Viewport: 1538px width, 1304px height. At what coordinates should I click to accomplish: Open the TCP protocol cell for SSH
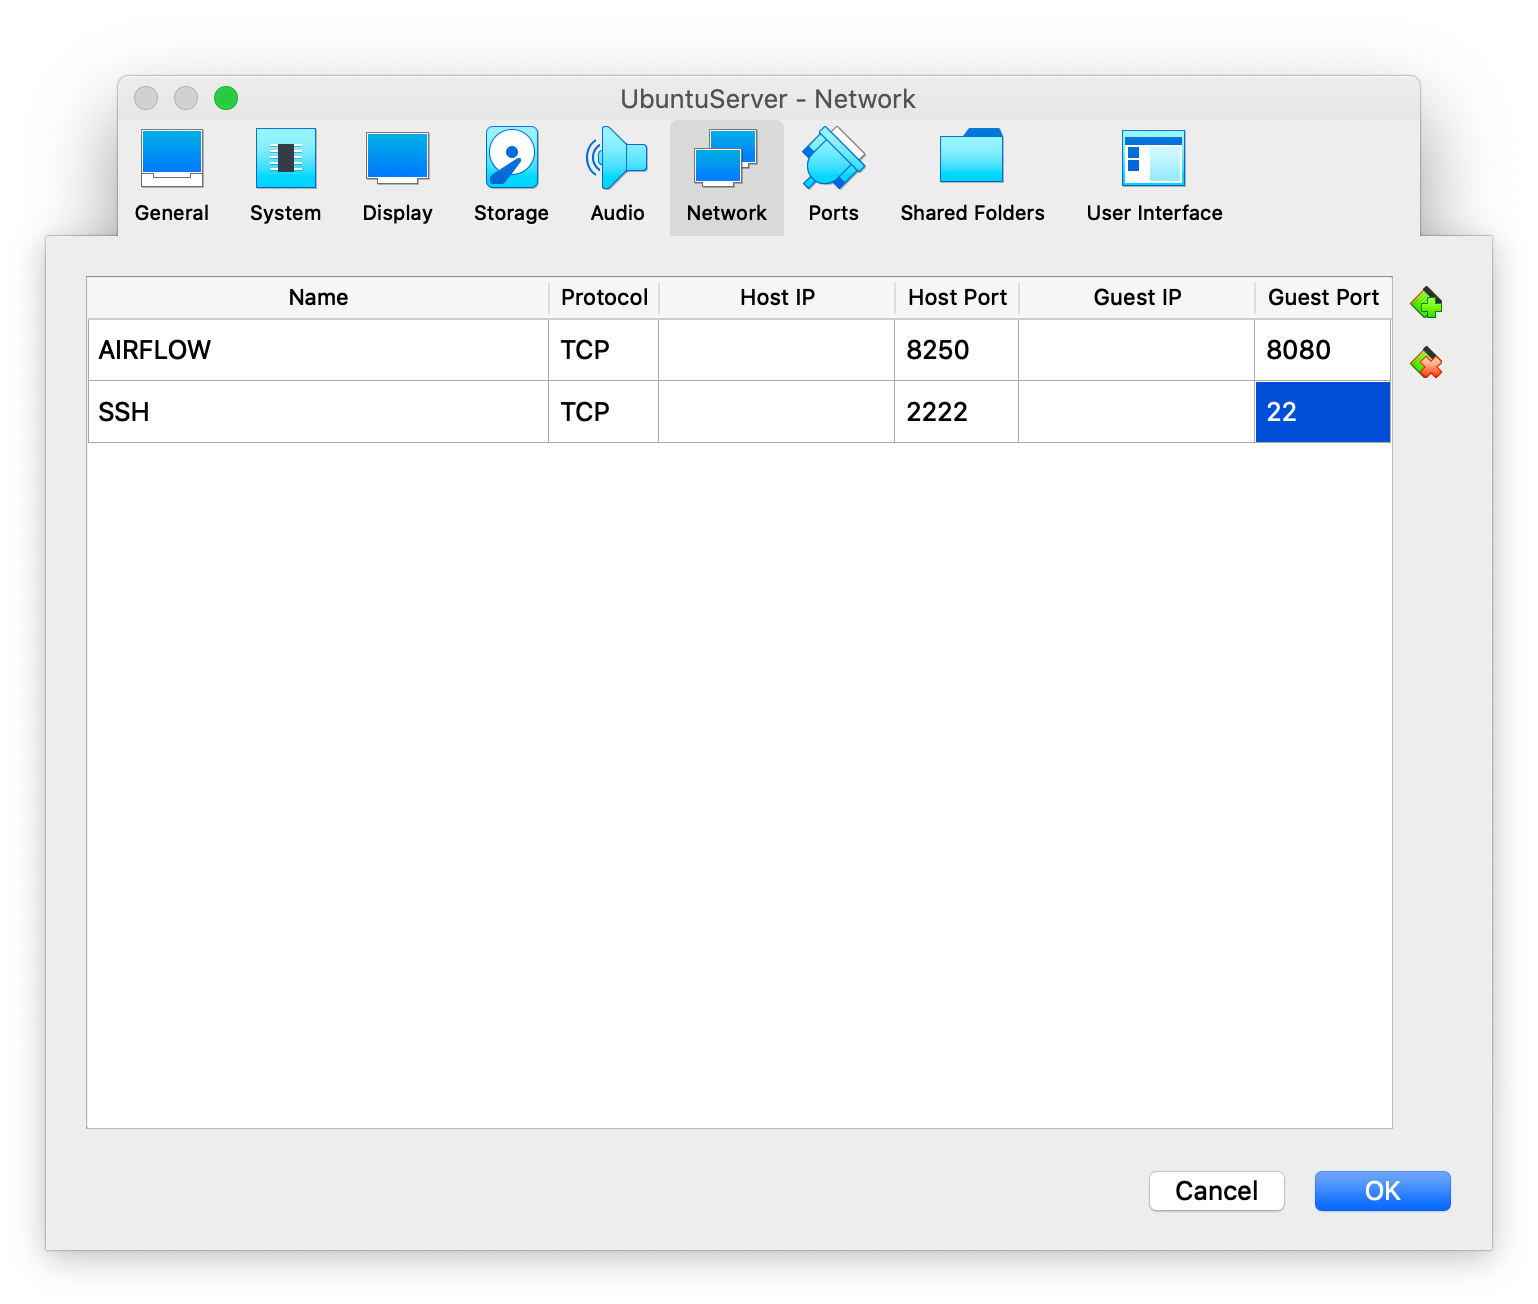coord(604,412)
